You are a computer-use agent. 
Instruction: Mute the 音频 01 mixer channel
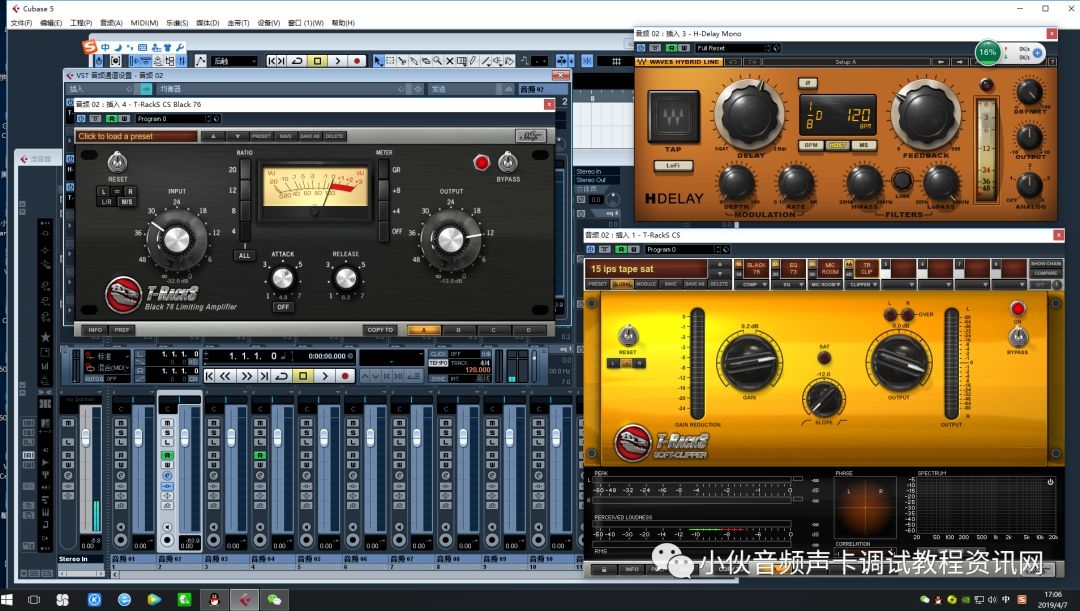121,422
